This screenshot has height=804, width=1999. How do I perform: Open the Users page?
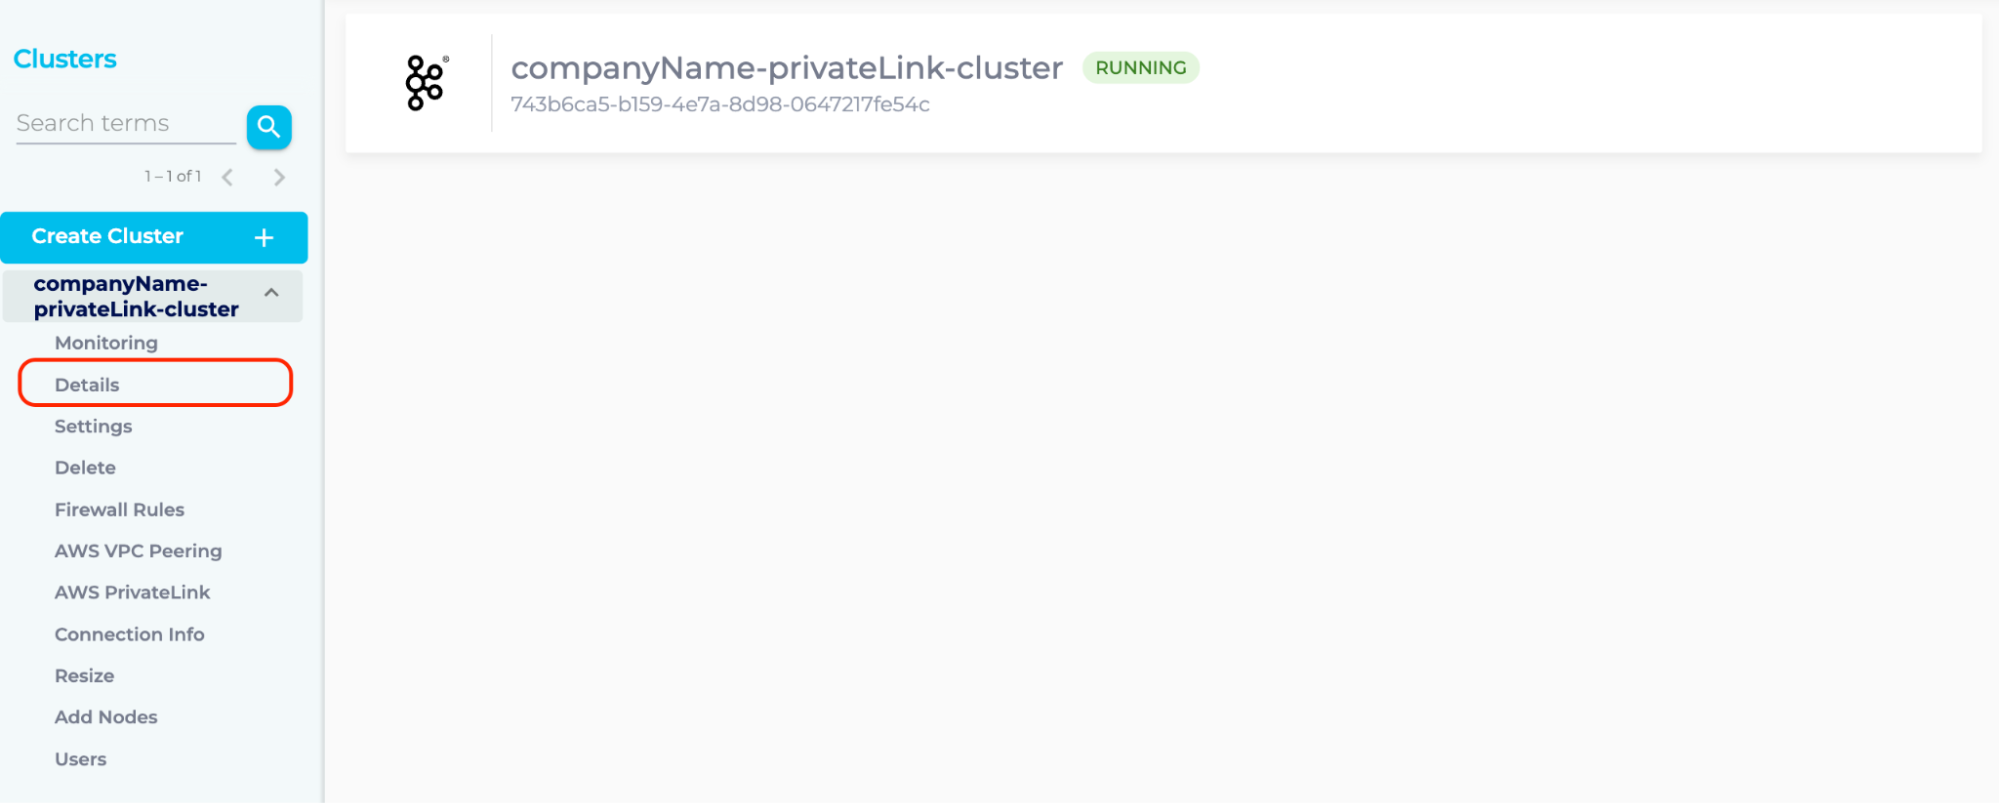(x=80, y=759)
